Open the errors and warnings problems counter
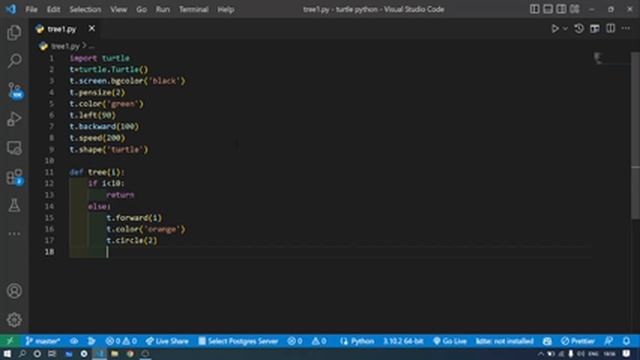 coord(121,341)
